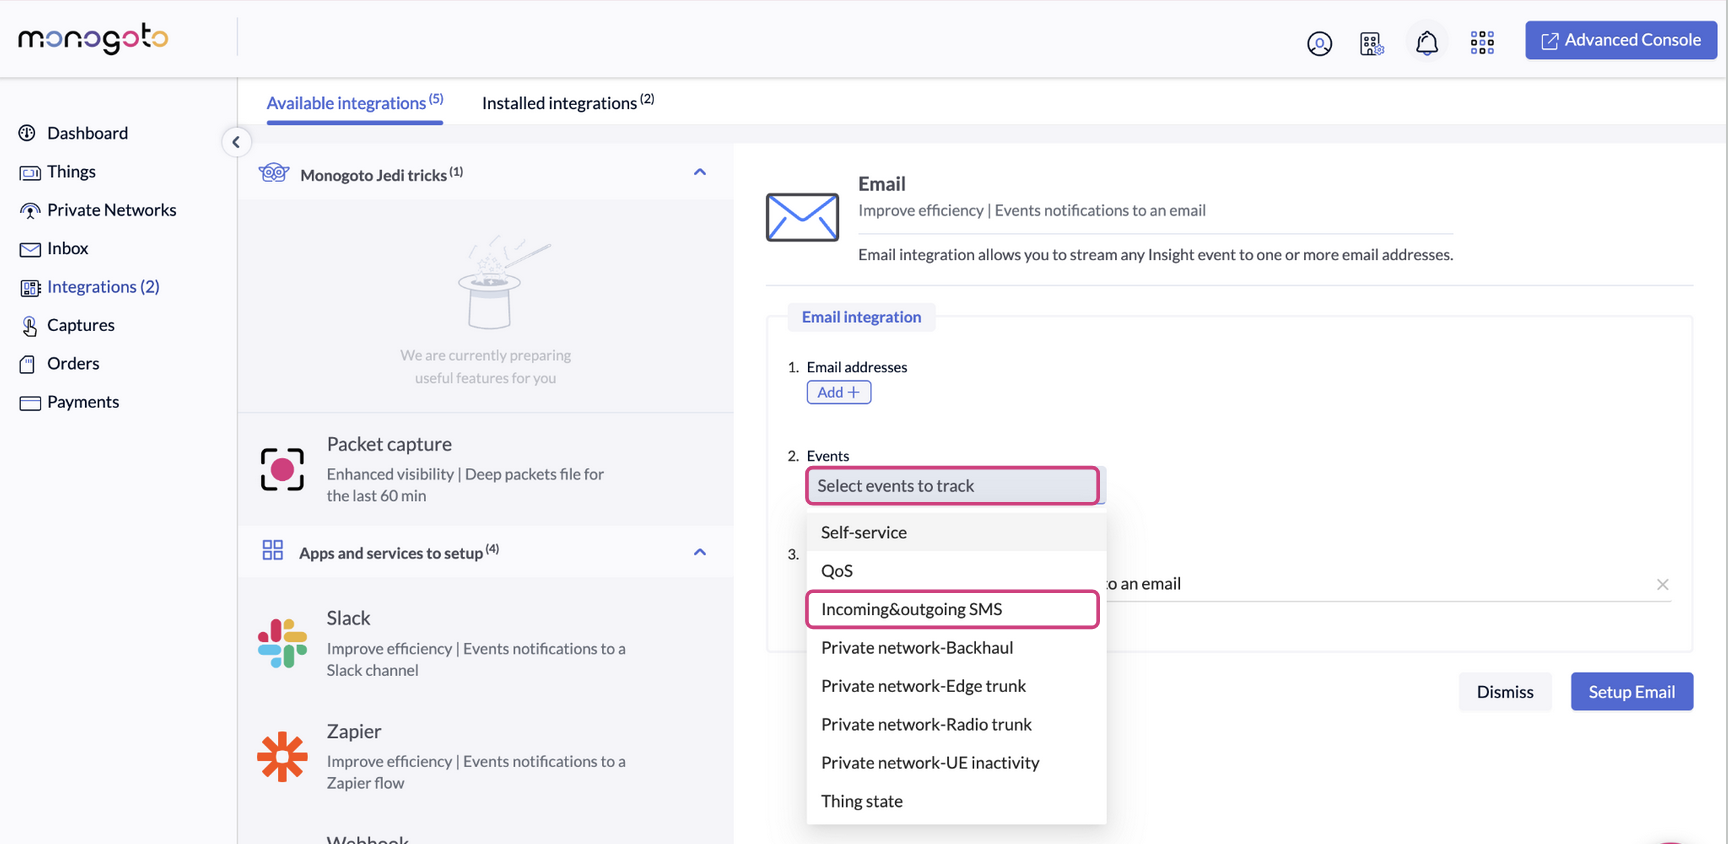Click the Setup Email button
Viewport: 1728px width, 844px height.
tap(1631, 692)
